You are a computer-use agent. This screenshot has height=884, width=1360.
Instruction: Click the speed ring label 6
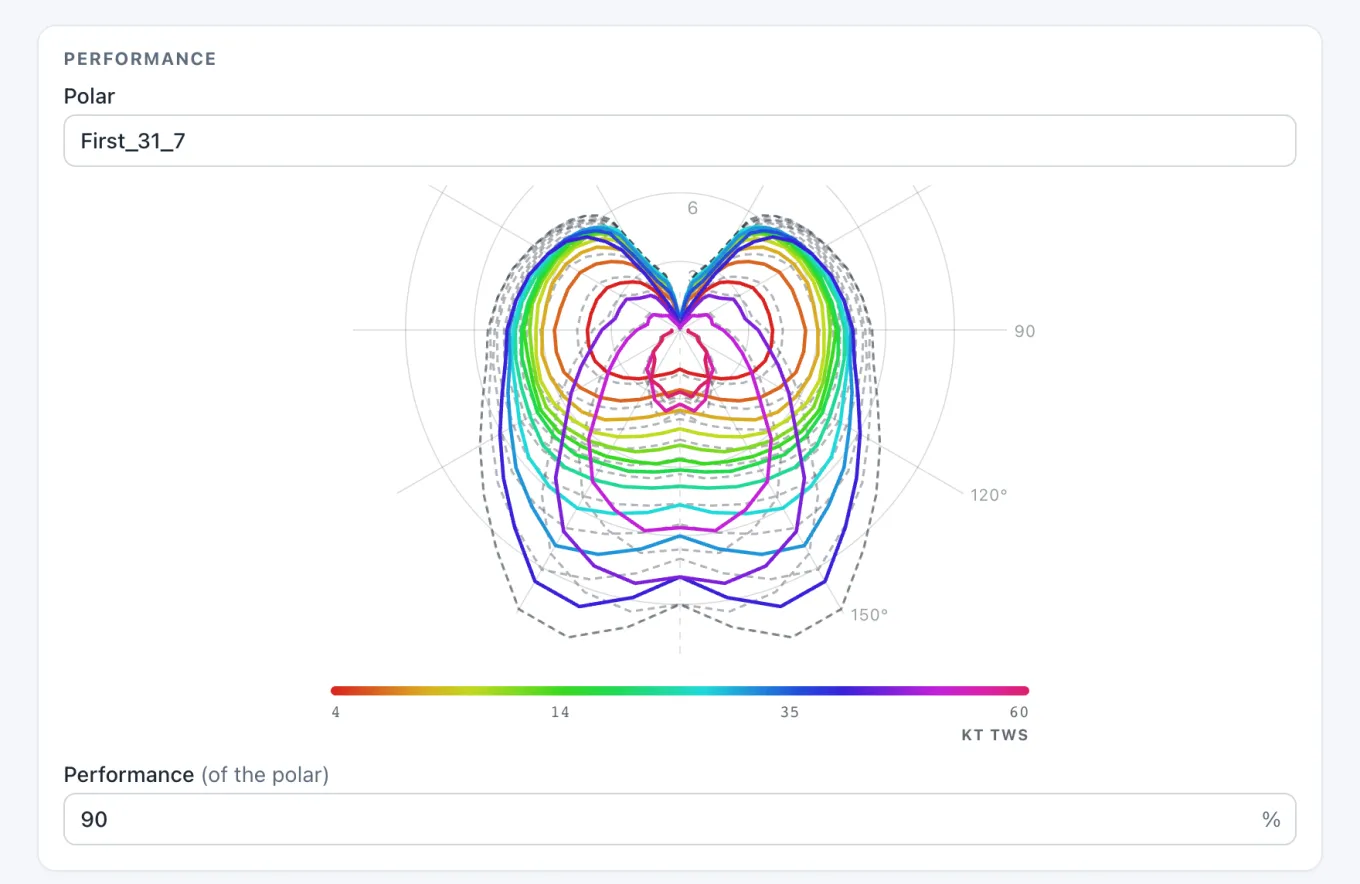[x=692, y=207]
